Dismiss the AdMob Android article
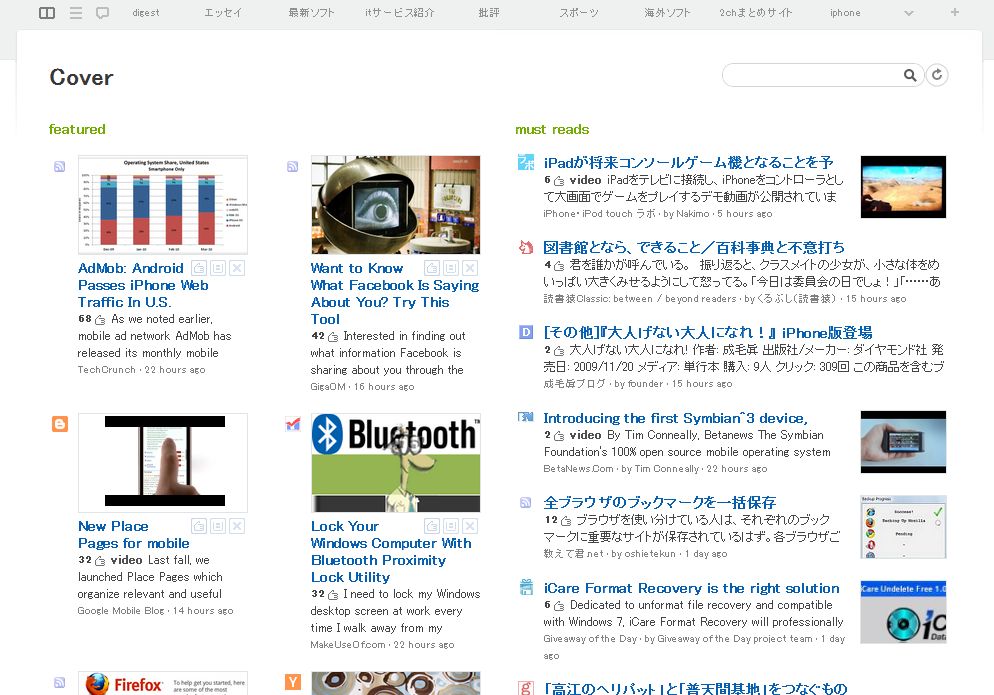The image size is (994, 695). pyautogui.click(x=237, y=268)
